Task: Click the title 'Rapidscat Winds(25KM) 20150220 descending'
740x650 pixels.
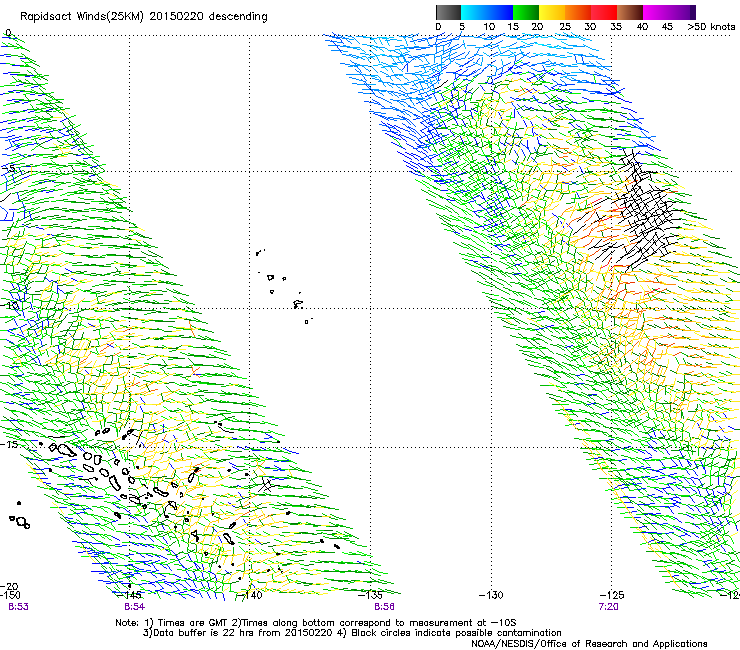Action: pyautogui.click(x=143, y=17)
